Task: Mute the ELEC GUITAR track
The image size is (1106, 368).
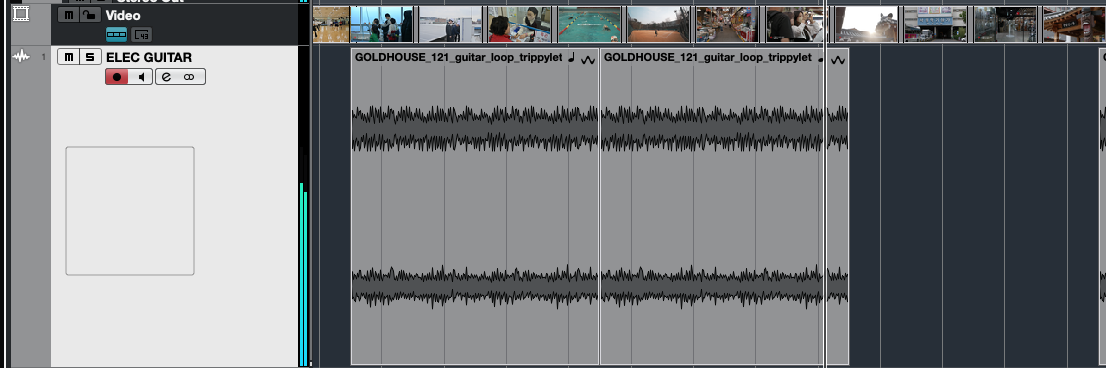Action: pos(68,57)
